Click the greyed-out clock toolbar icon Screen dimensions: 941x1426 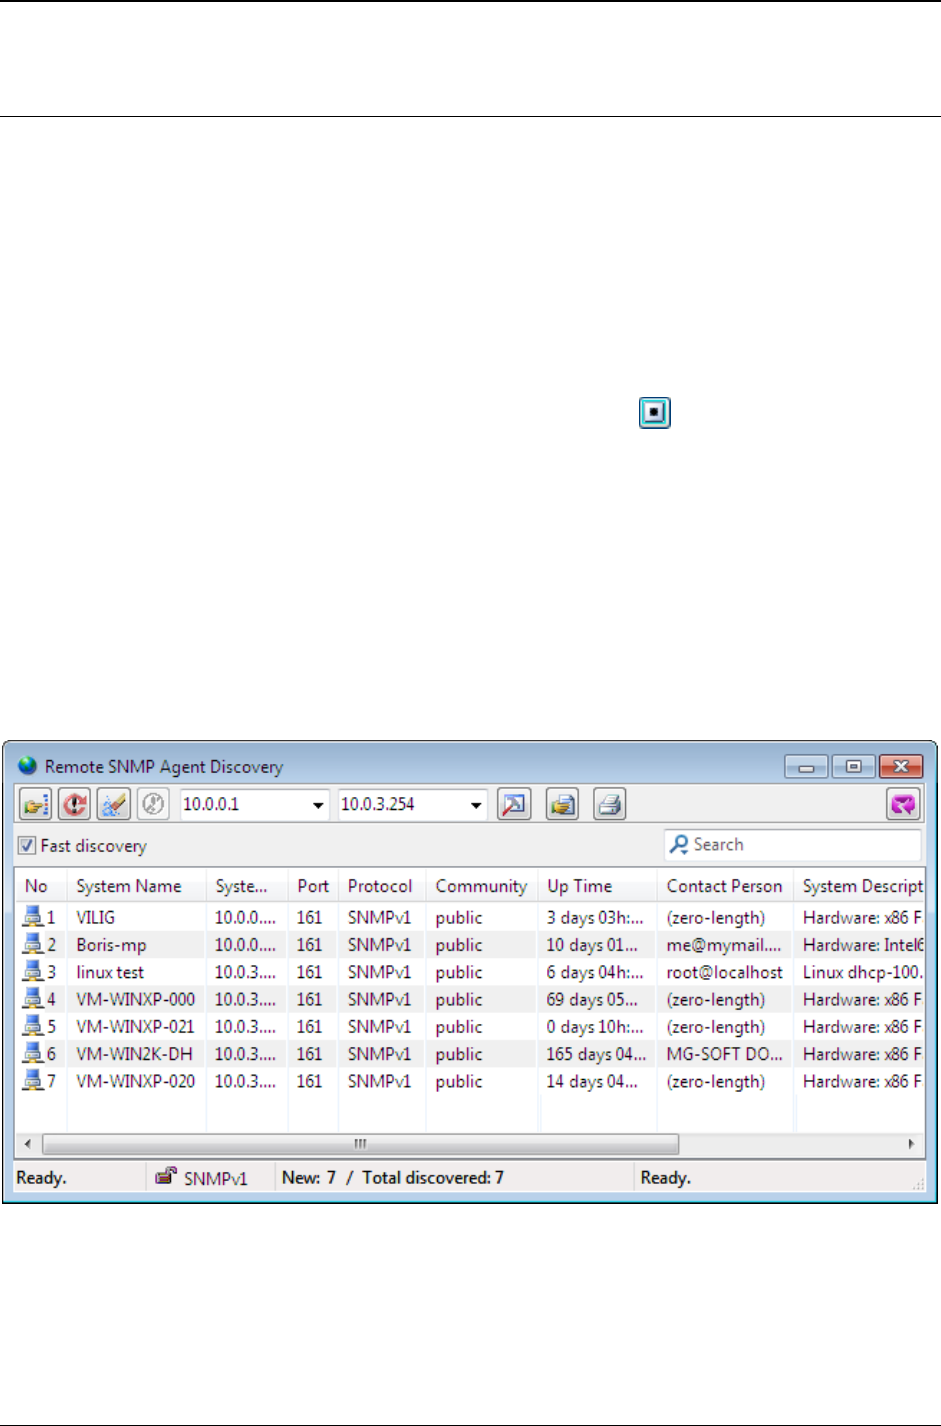tap(152, 804)
